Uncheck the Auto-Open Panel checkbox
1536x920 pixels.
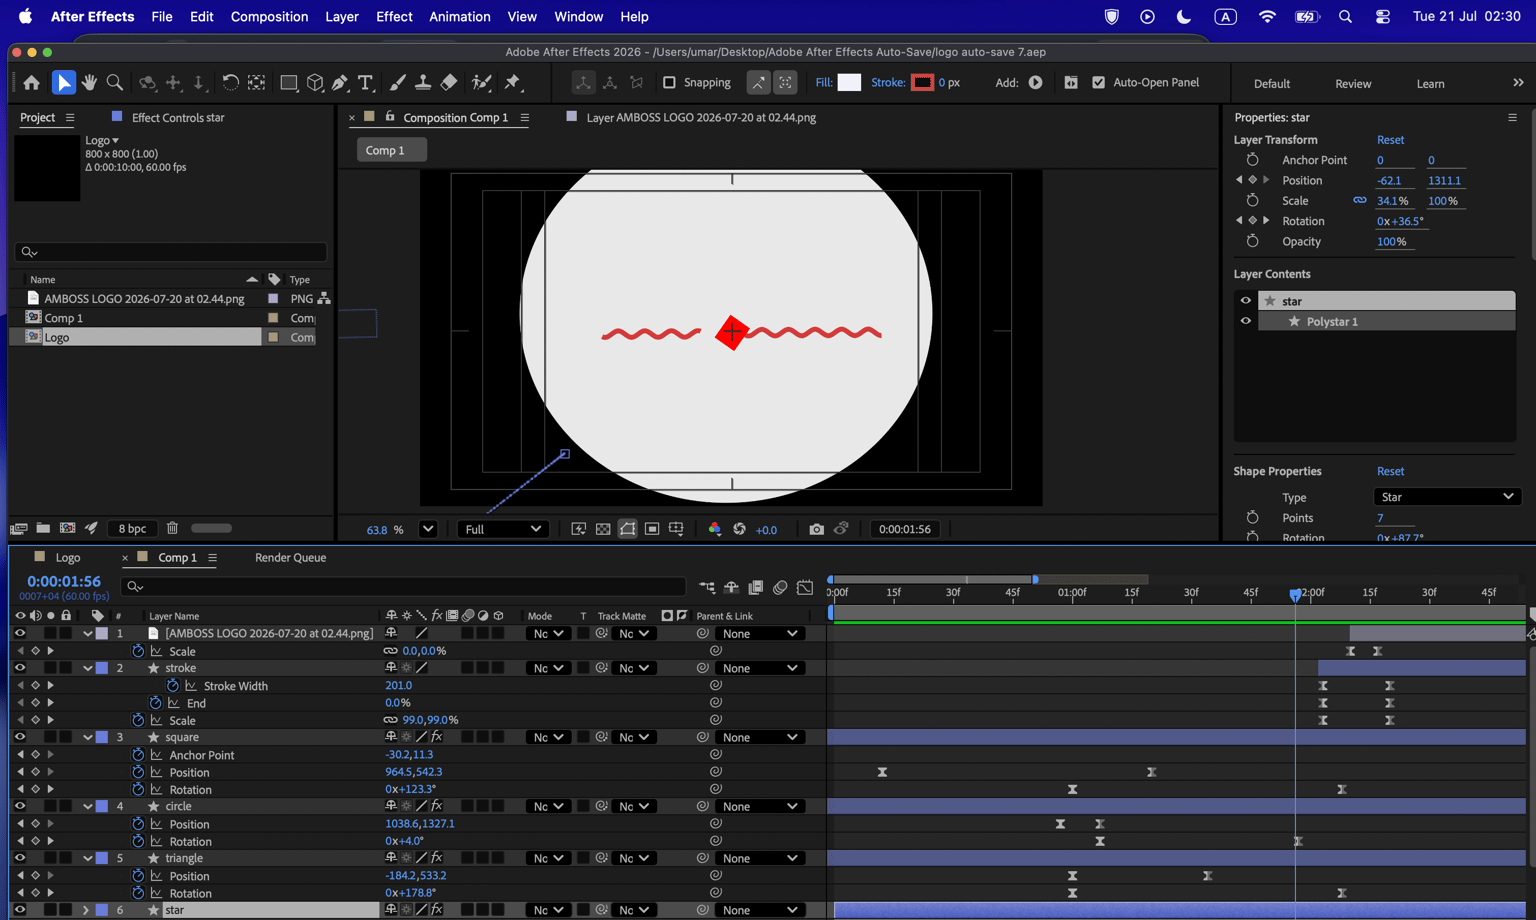pos(1098,83)
